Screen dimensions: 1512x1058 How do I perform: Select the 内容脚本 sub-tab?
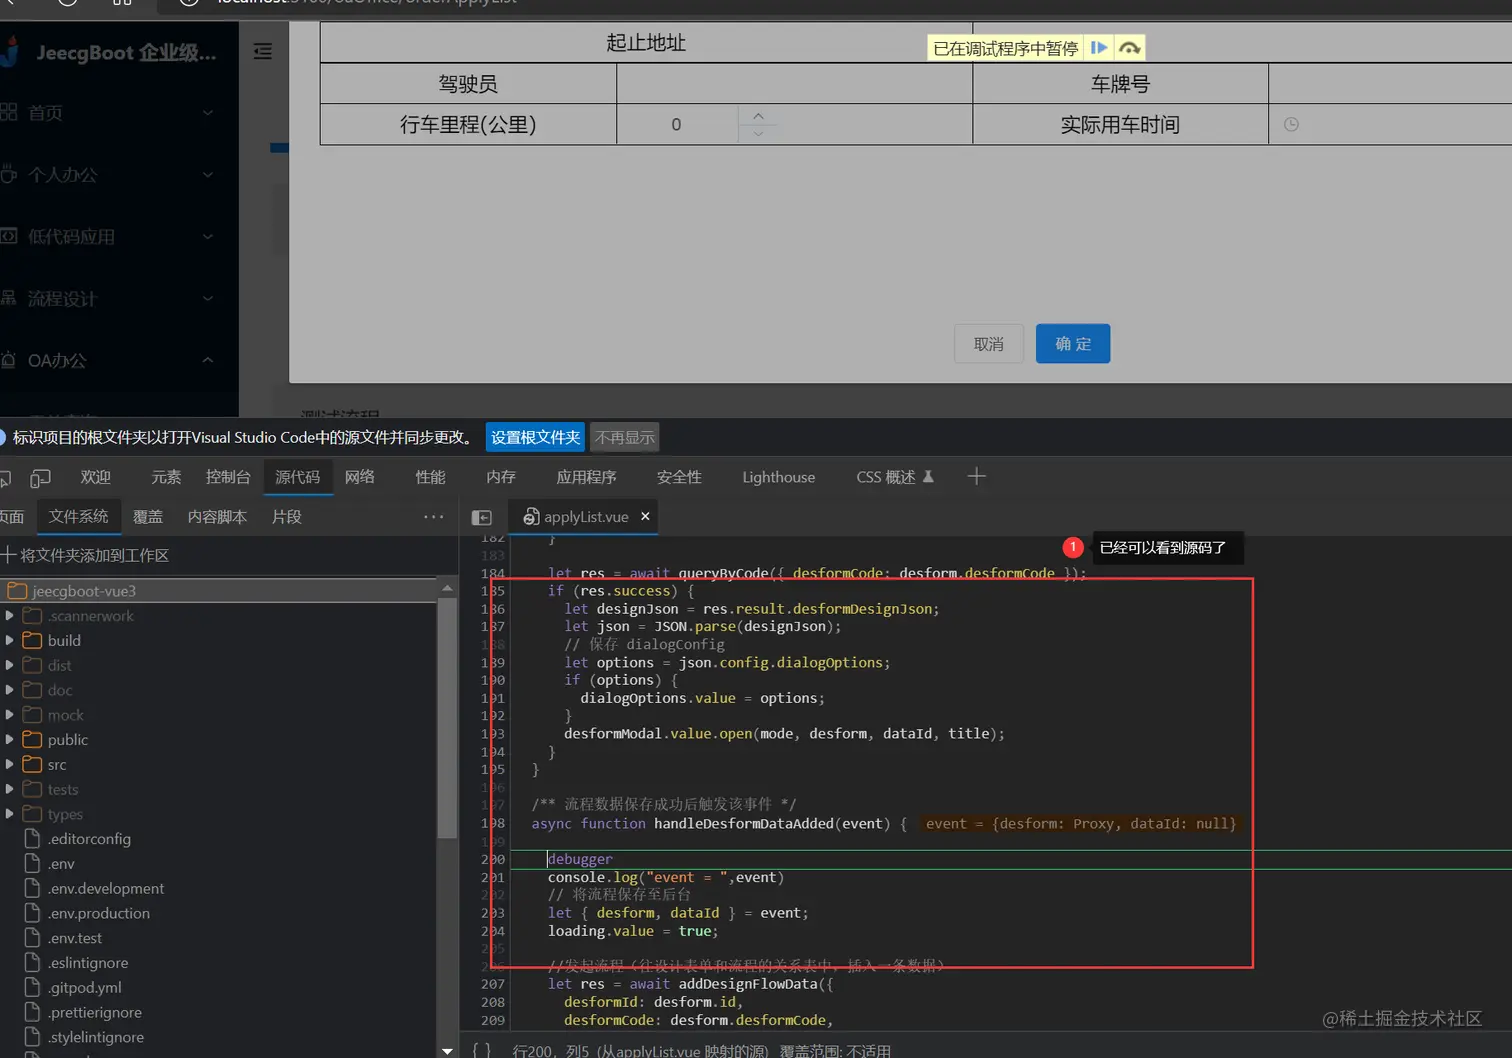click(x=217, y=517)
